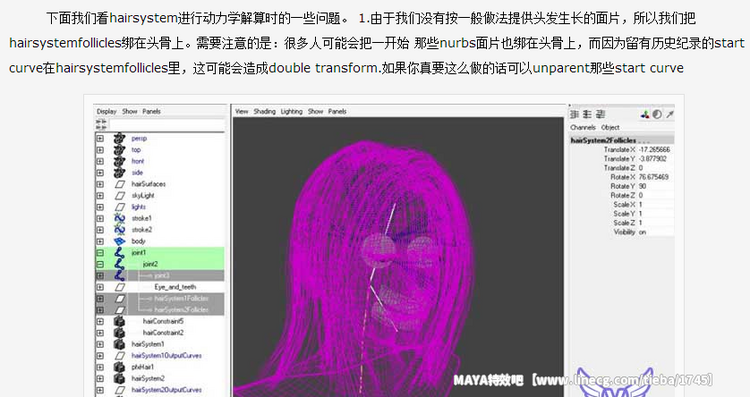
Task: Click the Eye_and_teeth transform icon
Action: point(120,287)
